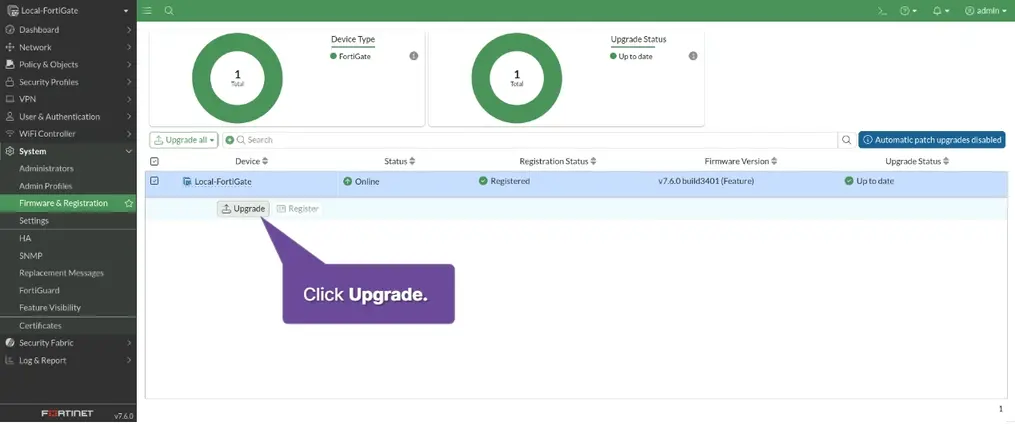
Task: Toggle the Local-FortiGate row checkbox
Action: pyautogui.click(x=154, y=181)
